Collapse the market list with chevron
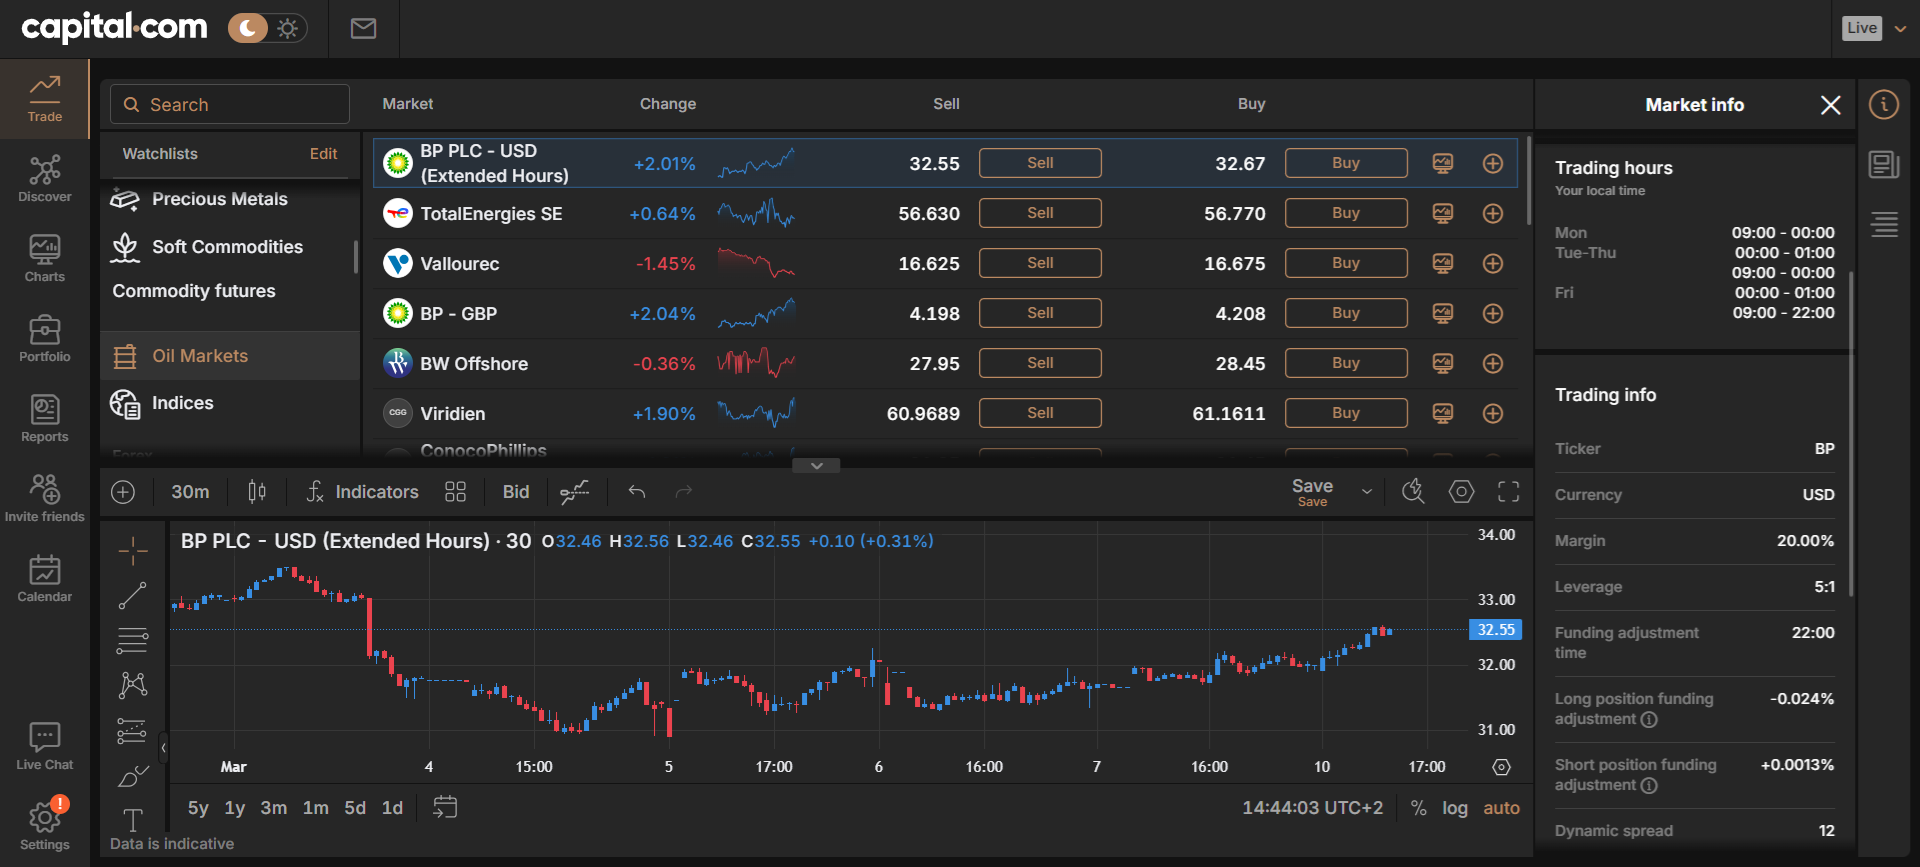This screenshot has height=867, width=1920. tap(817, 466)
